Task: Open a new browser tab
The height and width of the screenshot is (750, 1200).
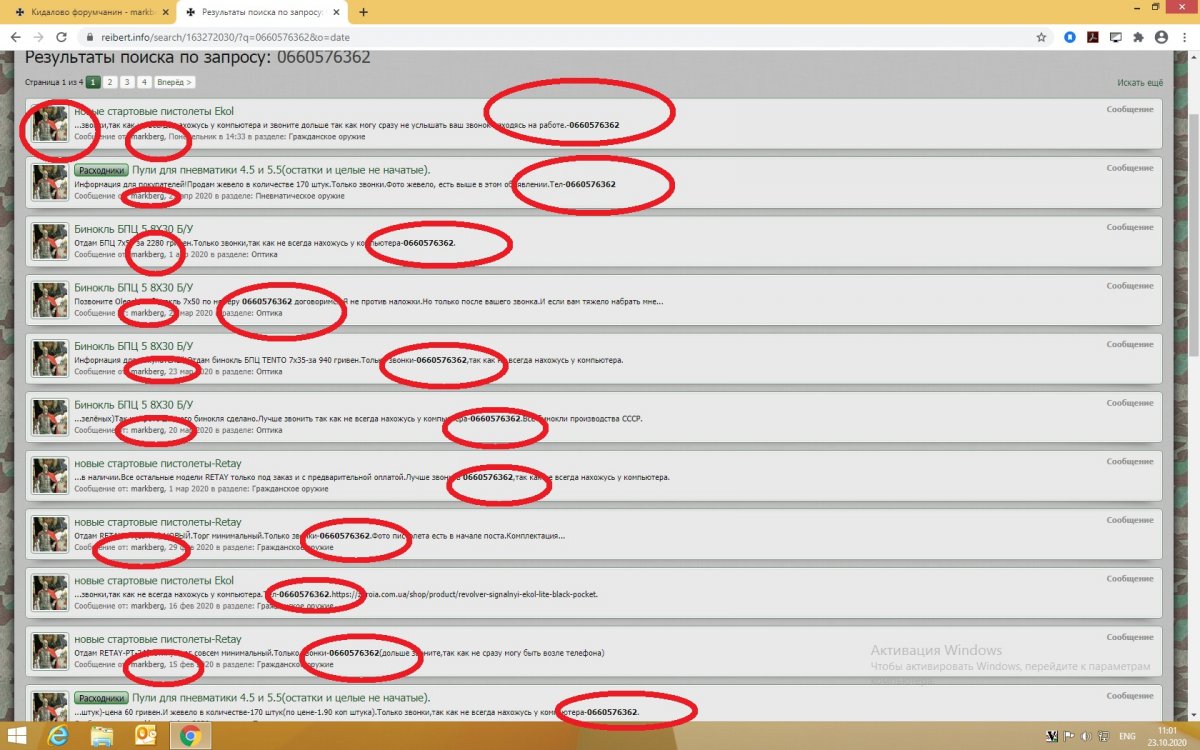Action: point(363,12)
